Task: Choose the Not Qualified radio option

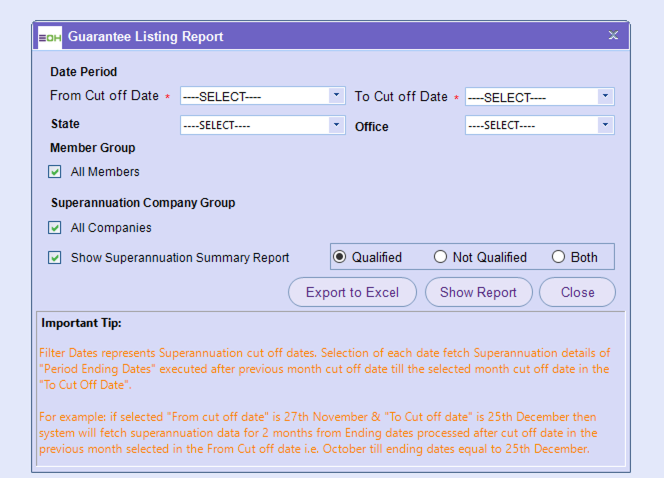Action: coord(441,257)
